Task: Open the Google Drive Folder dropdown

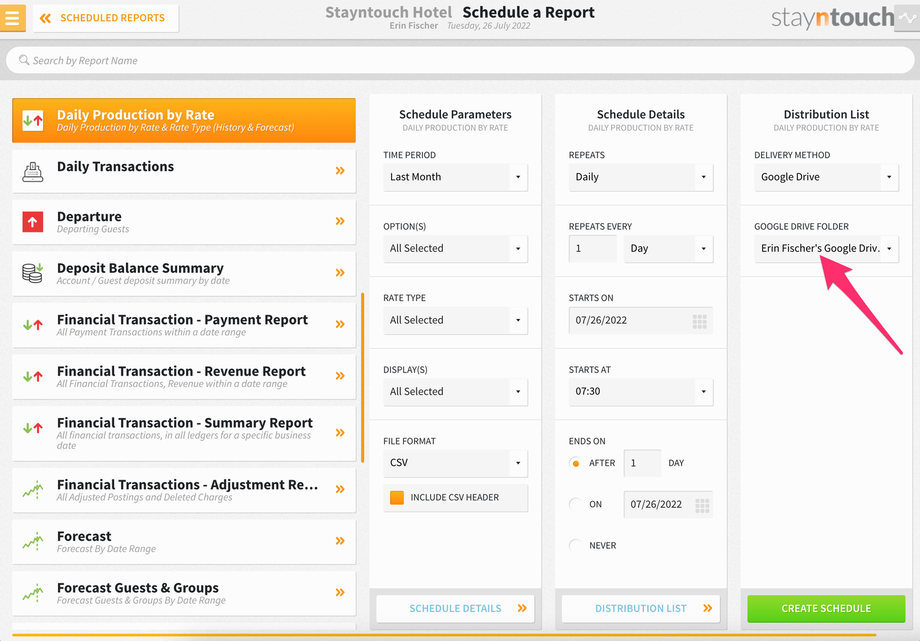Action: pos(826,248)
